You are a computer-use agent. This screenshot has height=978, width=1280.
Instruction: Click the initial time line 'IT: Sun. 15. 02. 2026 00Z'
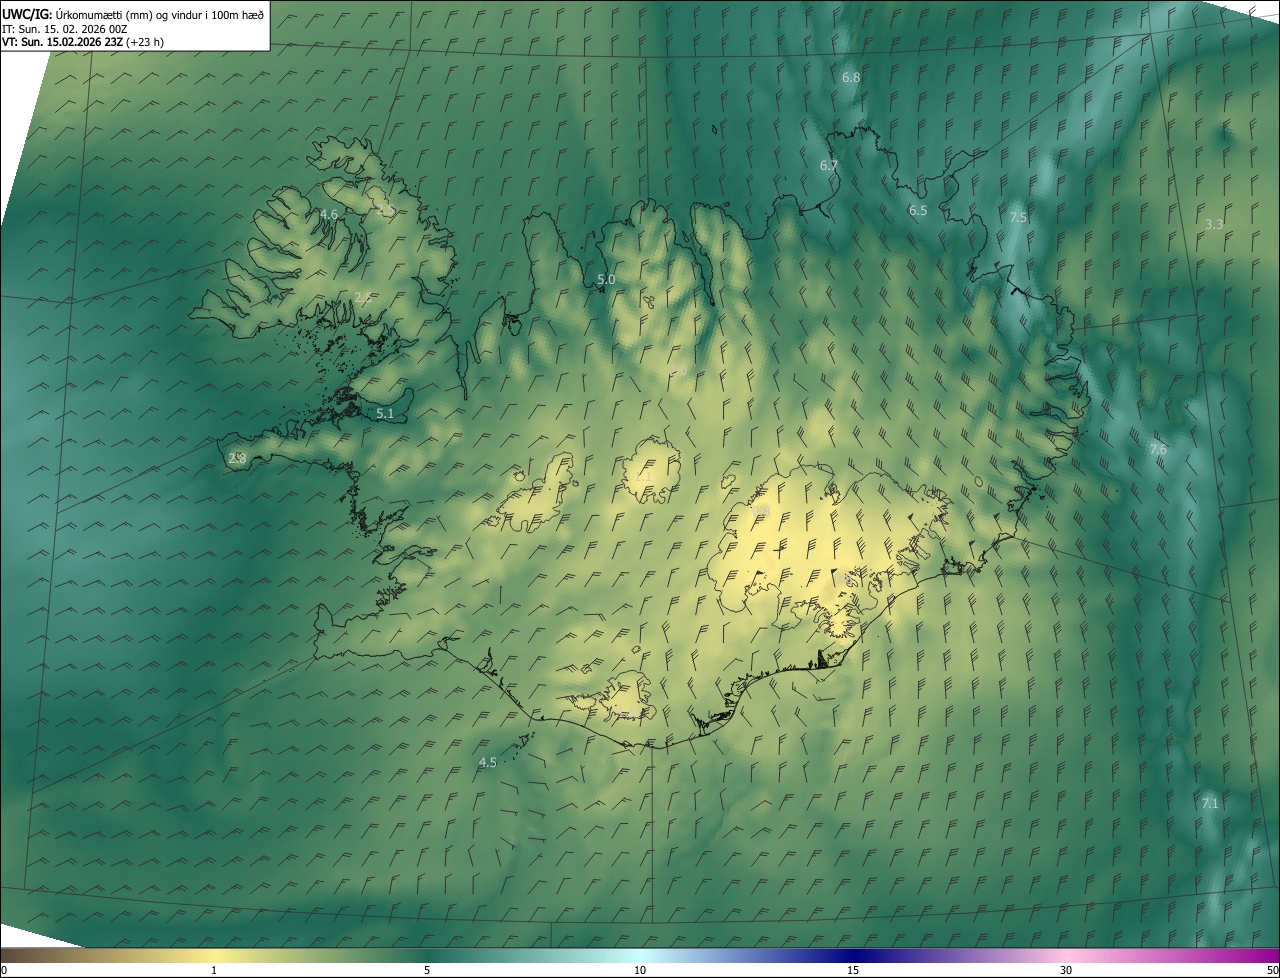tap(64, 29)
